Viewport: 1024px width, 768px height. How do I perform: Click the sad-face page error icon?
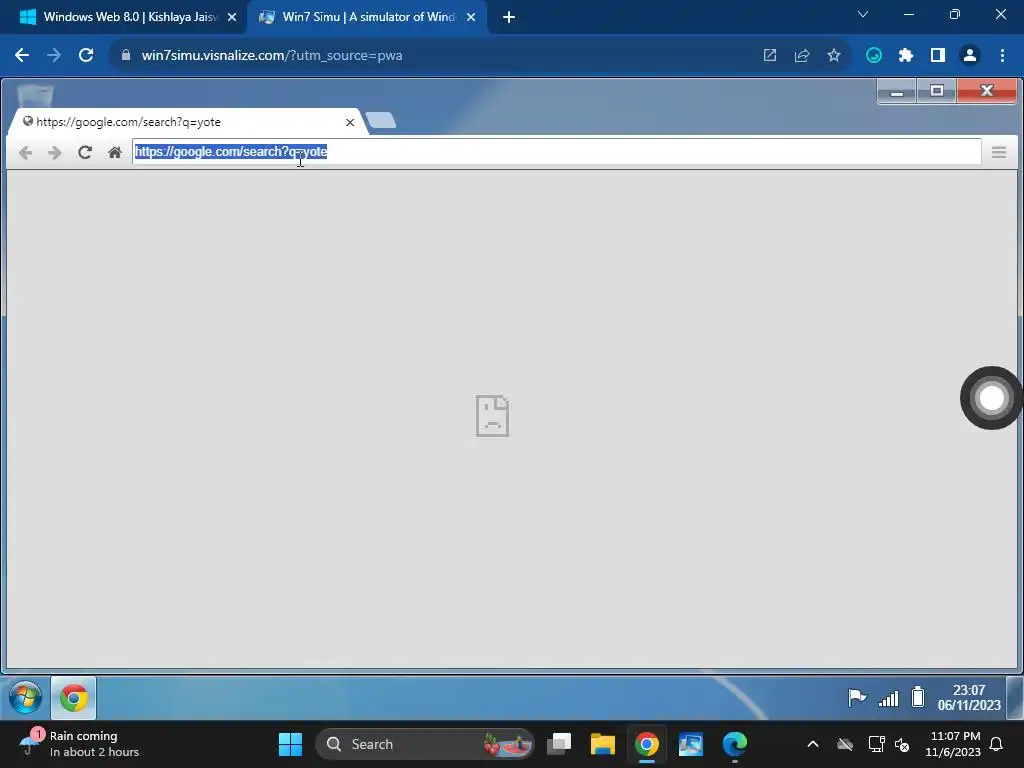coord(492,415)
